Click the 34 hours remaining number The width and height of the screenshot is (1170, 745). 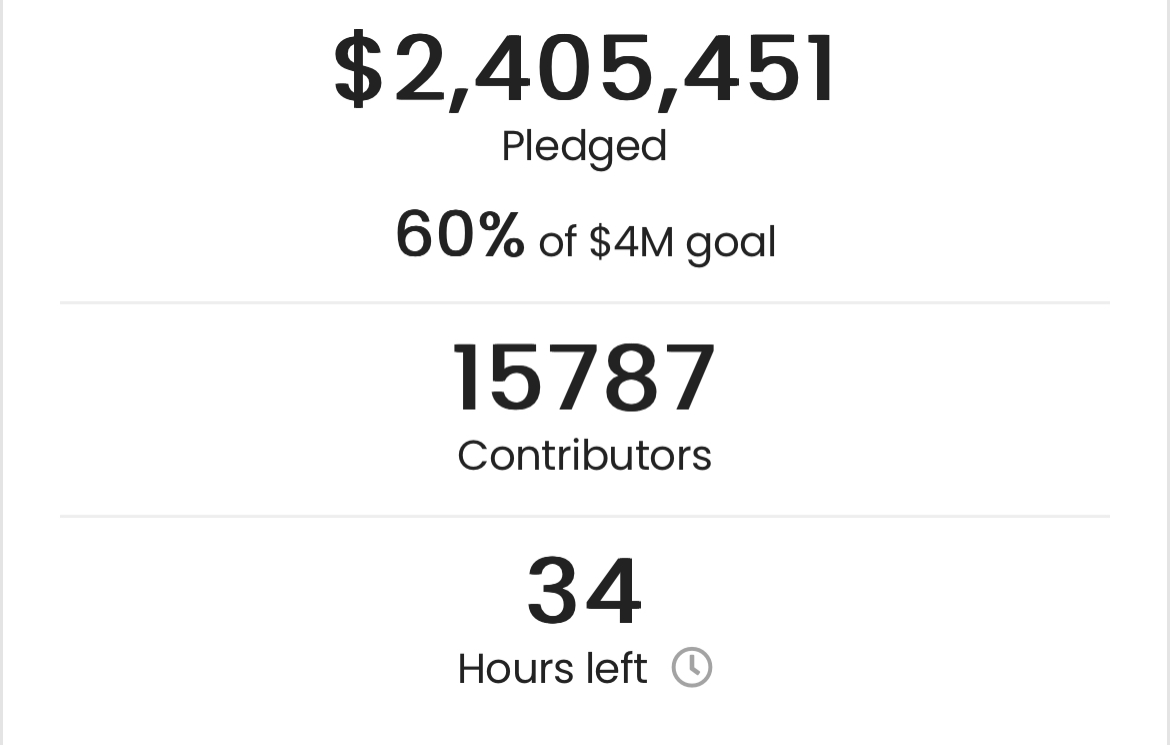click(584, 590)
